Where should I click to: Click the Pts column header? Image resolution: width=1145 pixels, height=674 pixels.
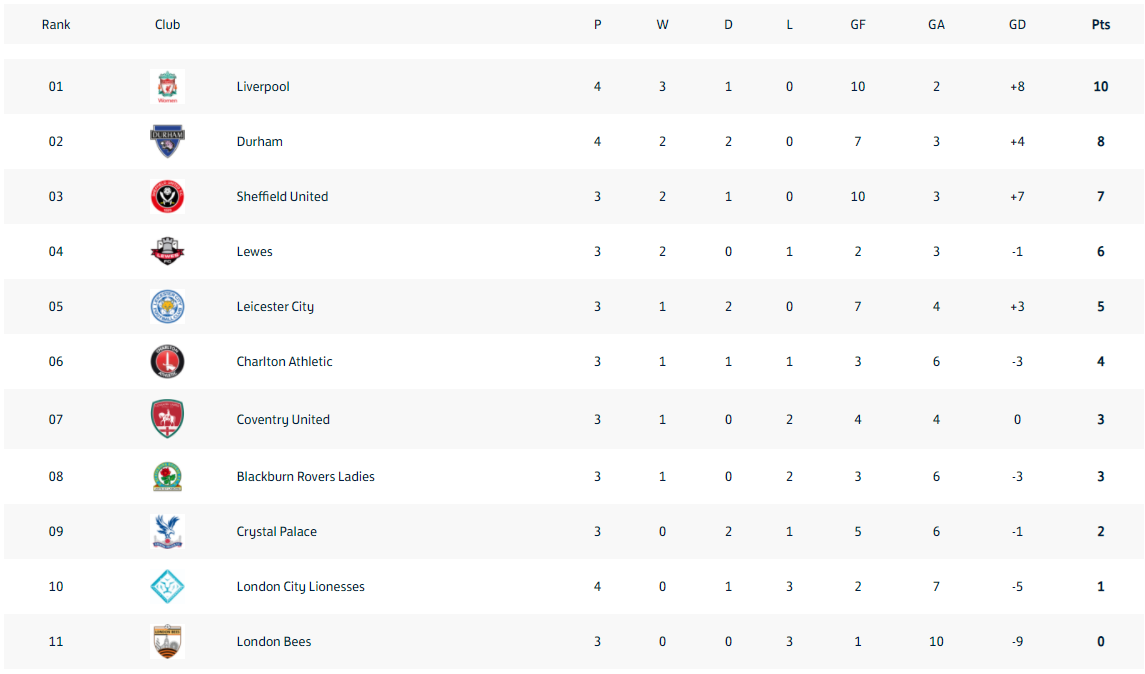click(x=1100, y=24)
